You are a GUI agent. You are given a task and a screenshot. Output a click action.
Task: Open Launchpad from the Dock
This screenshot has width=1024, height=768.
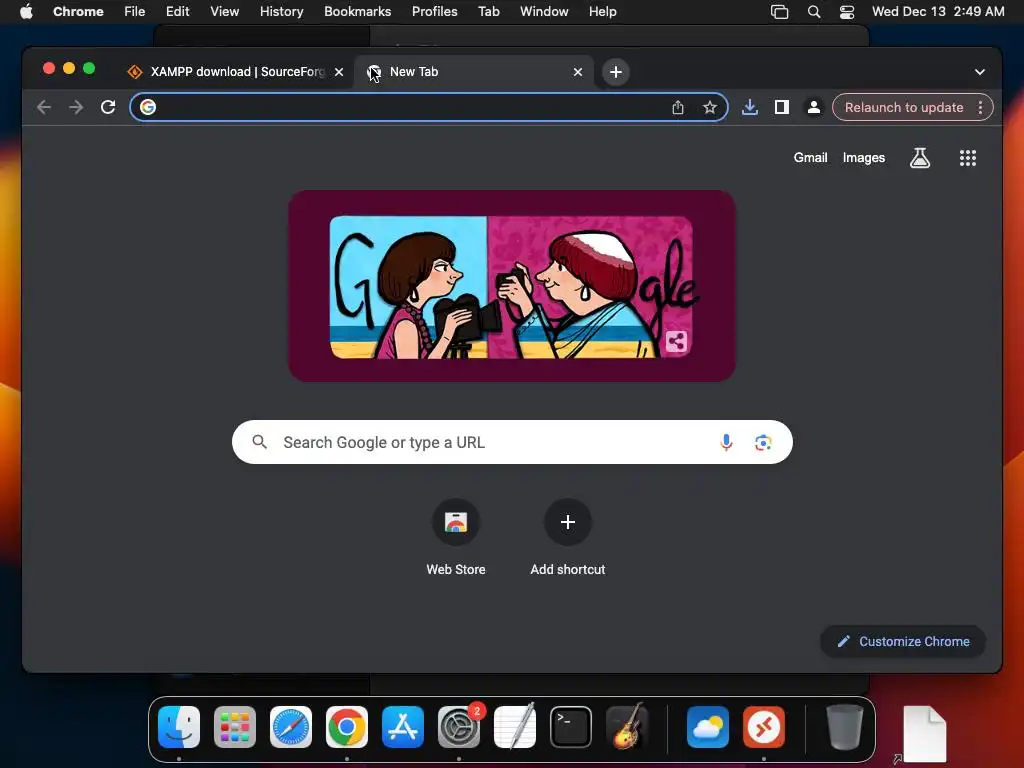pos(235,727)
